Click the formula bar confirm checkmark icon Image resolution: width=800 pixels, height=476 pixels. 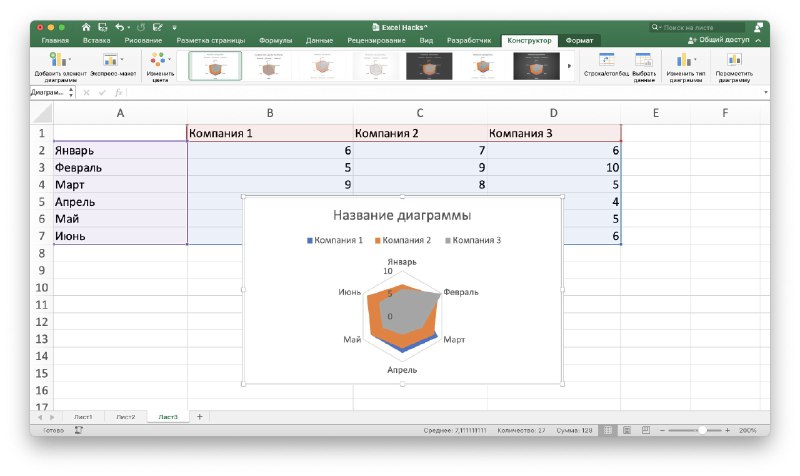pos(102,92)
